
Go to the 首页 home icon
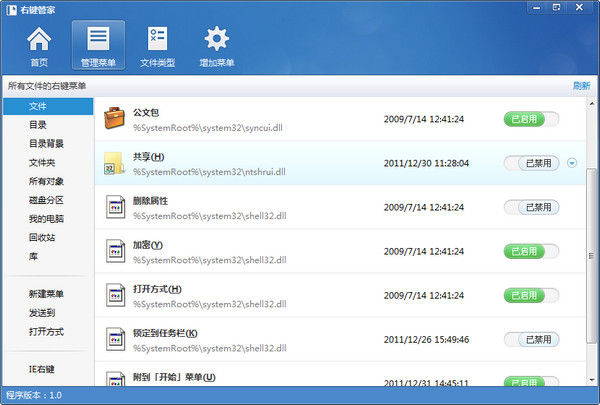click(x=38, y=45)
